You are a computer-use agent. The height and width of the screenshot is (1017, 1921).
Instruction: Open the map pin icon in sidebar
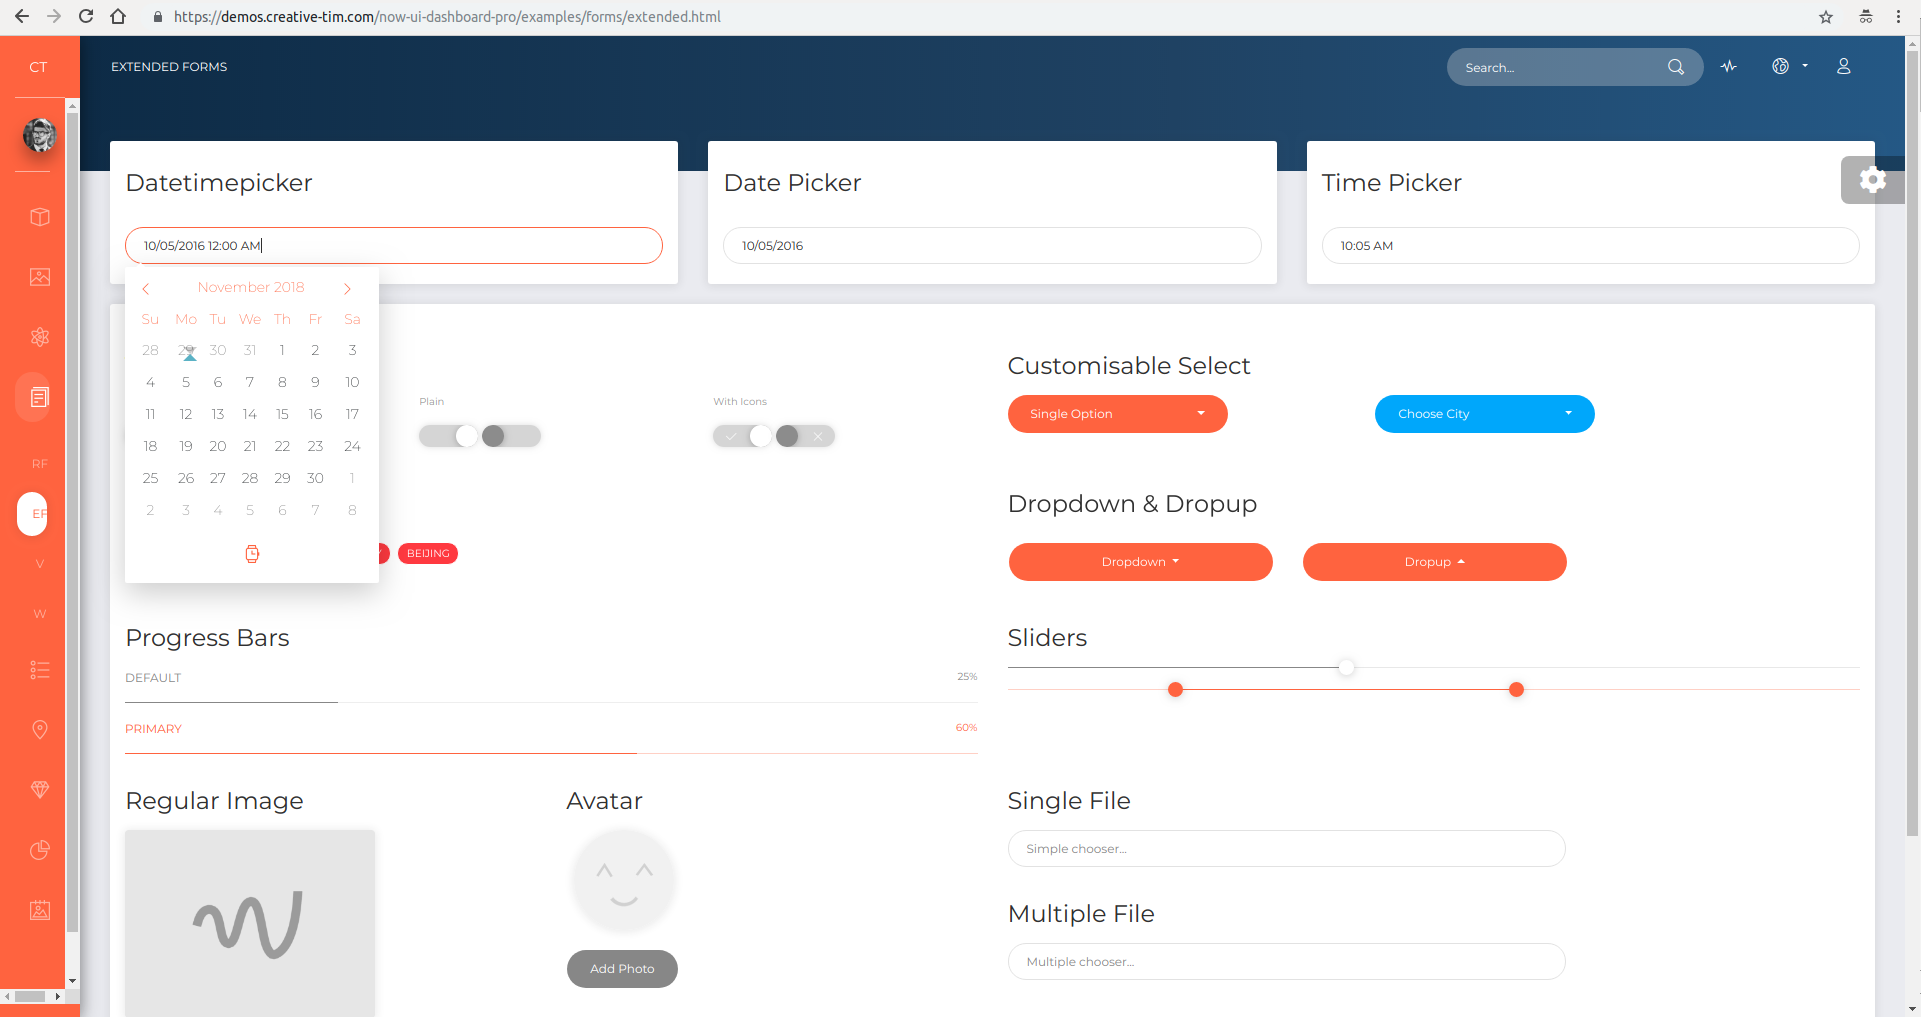[40, 730]
